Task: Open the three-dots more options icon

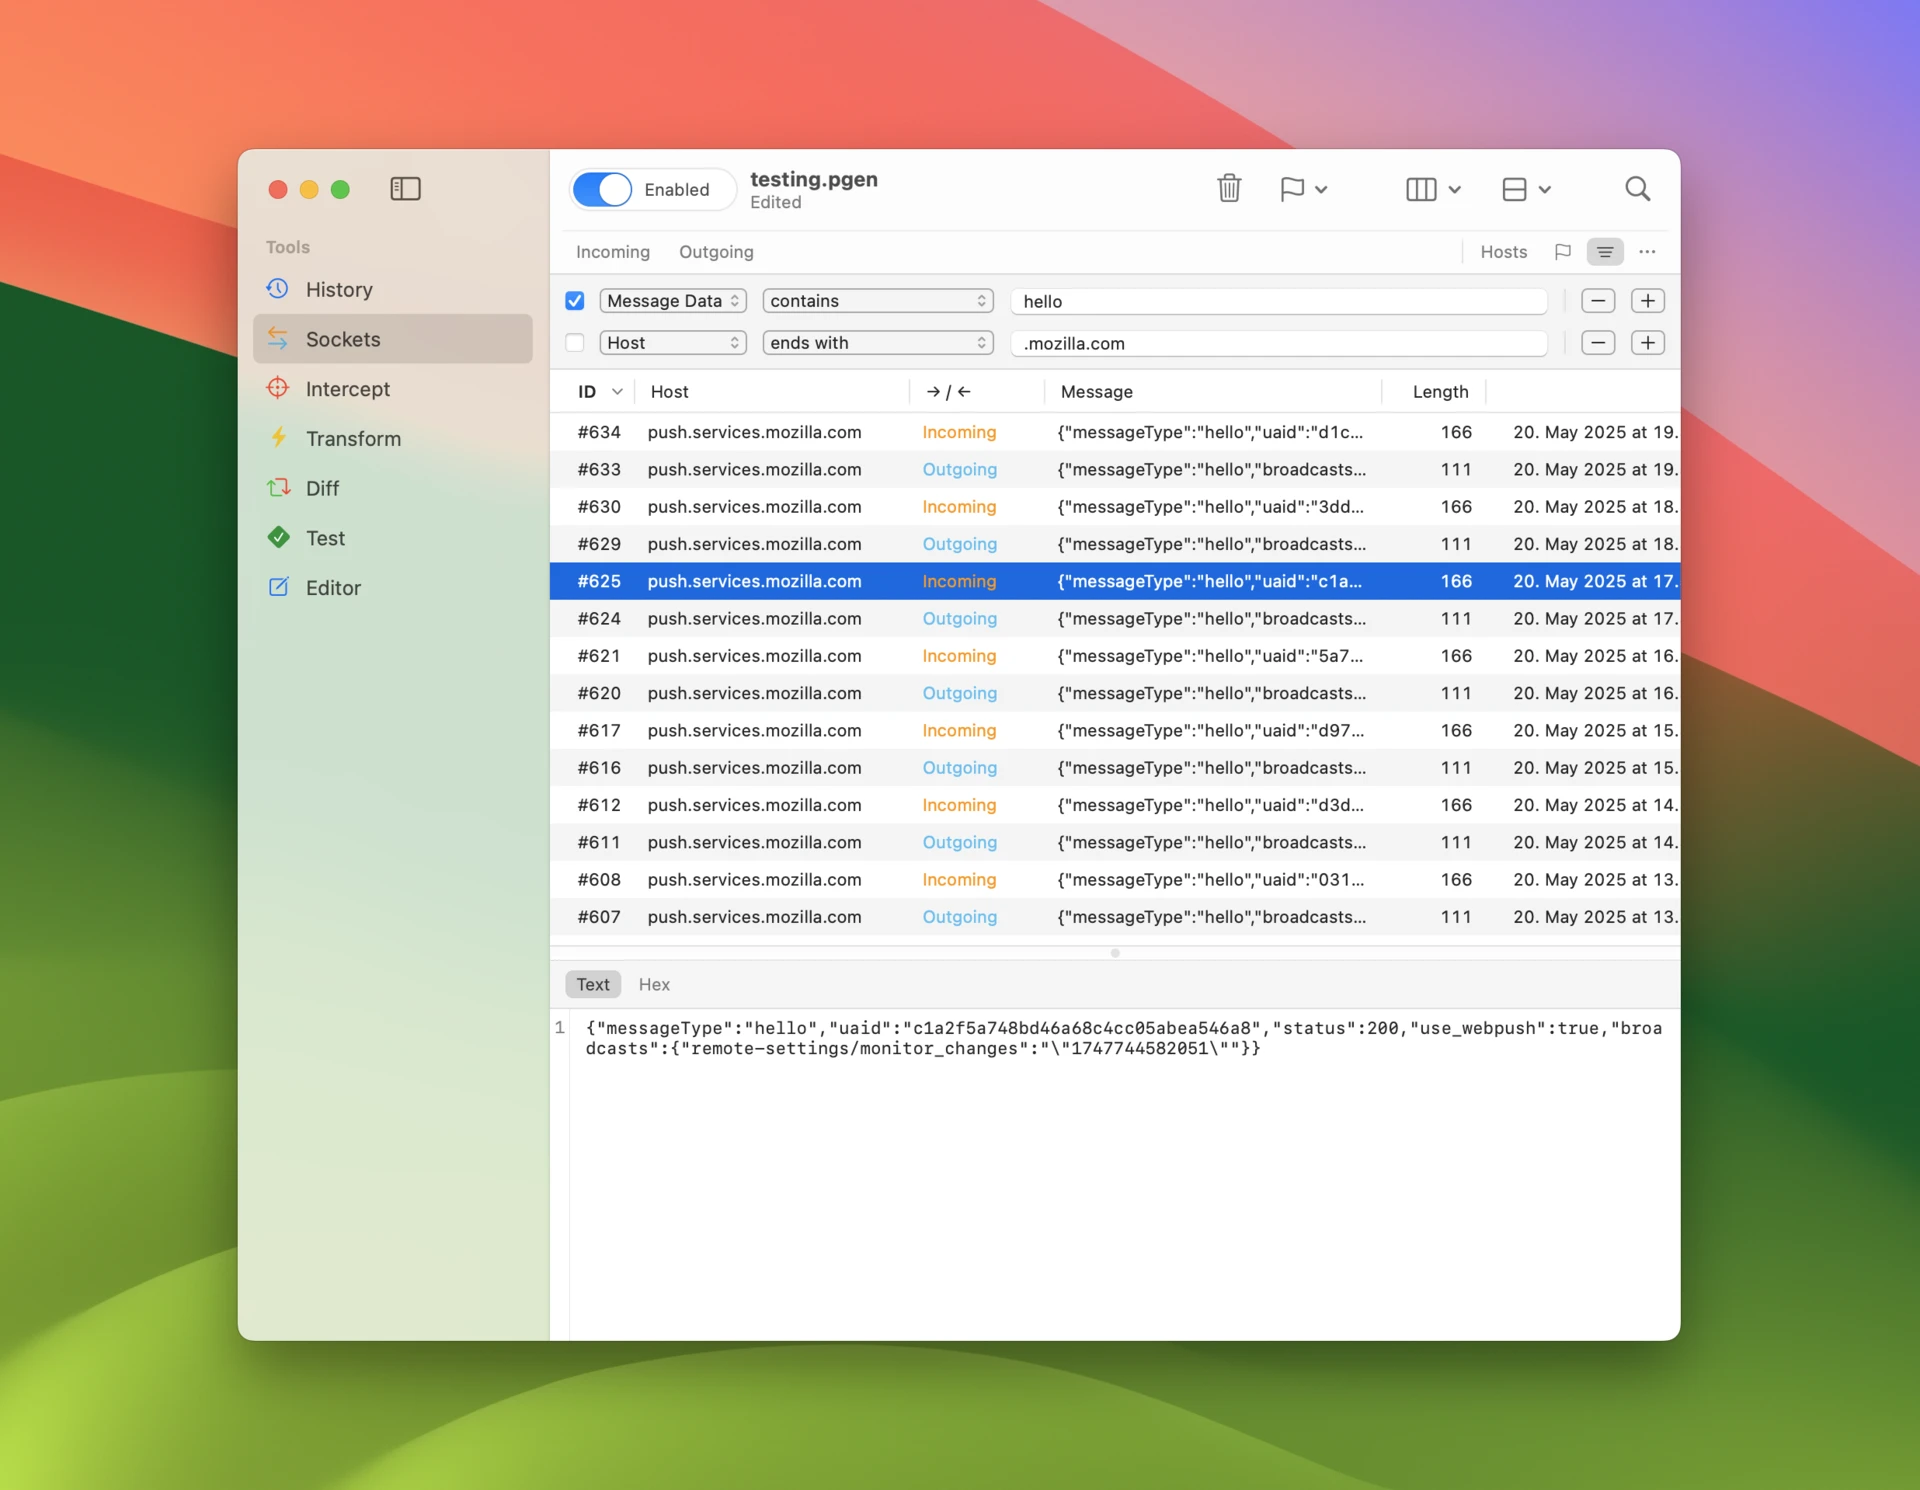Action: point(1647,252)
